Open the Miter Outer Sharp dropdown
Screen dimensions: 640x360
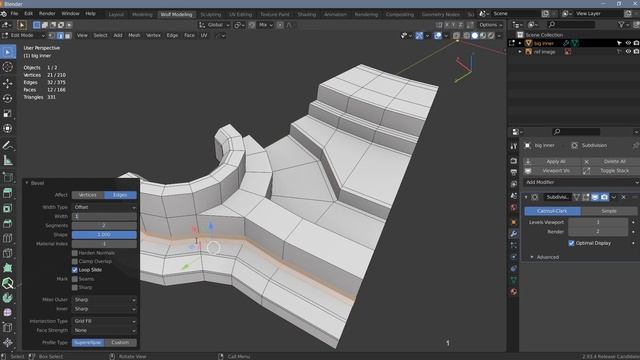tap(104, 300)
